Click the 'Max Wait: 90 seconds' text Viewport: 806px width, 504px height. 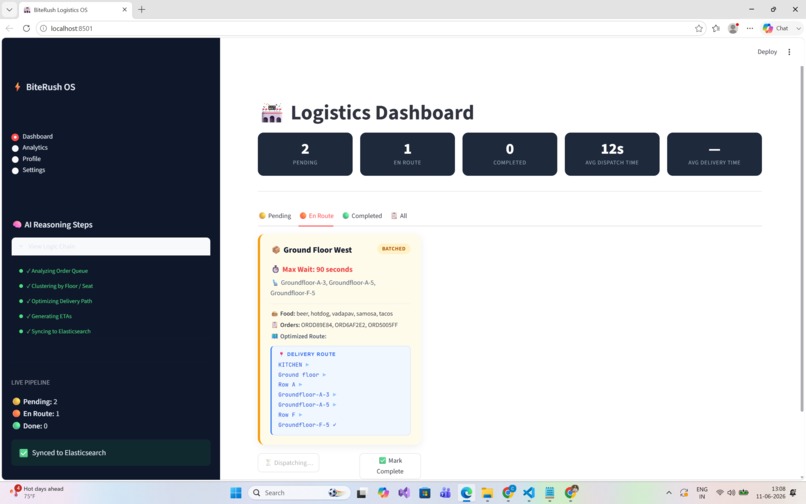coord(317,269)
